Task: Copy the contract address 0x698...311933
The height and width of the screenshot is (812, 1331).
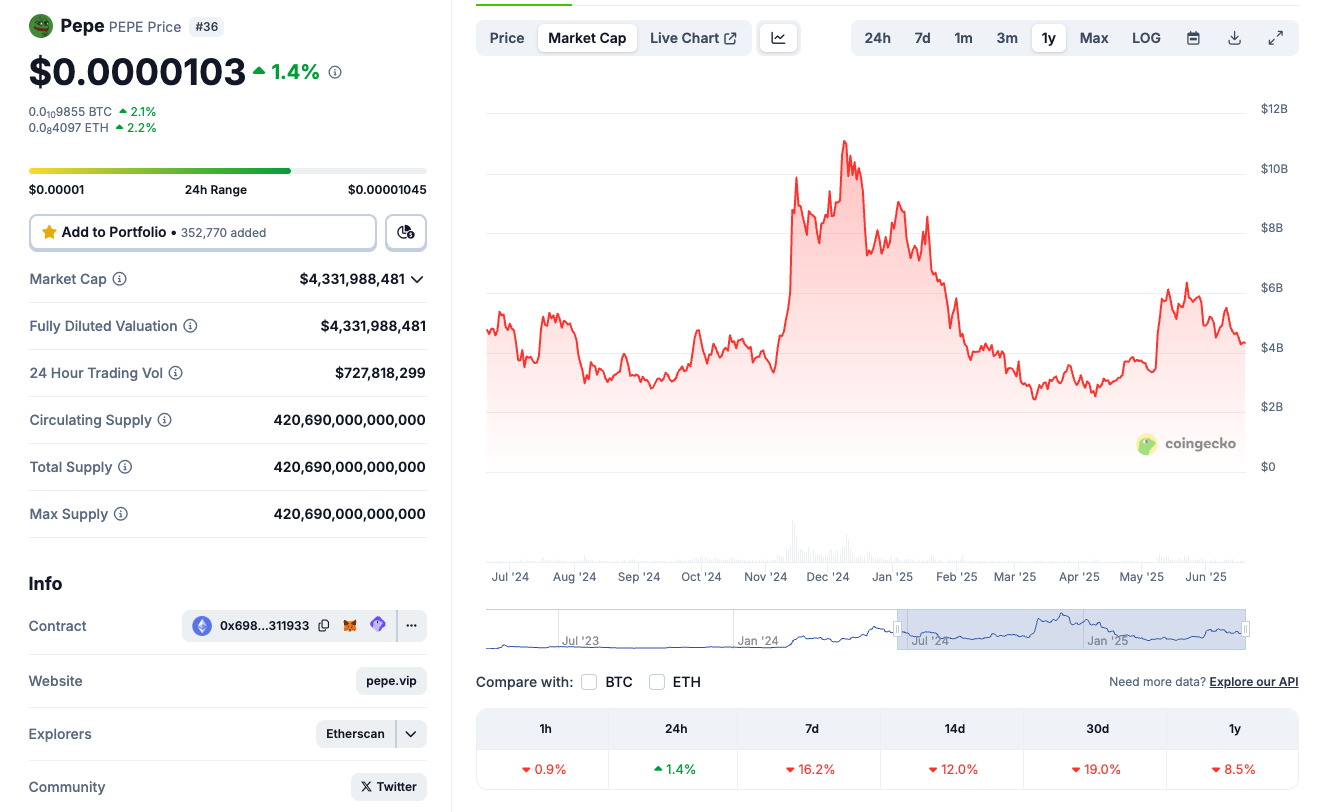Action: pyautogui.click(x=324, y=626)
